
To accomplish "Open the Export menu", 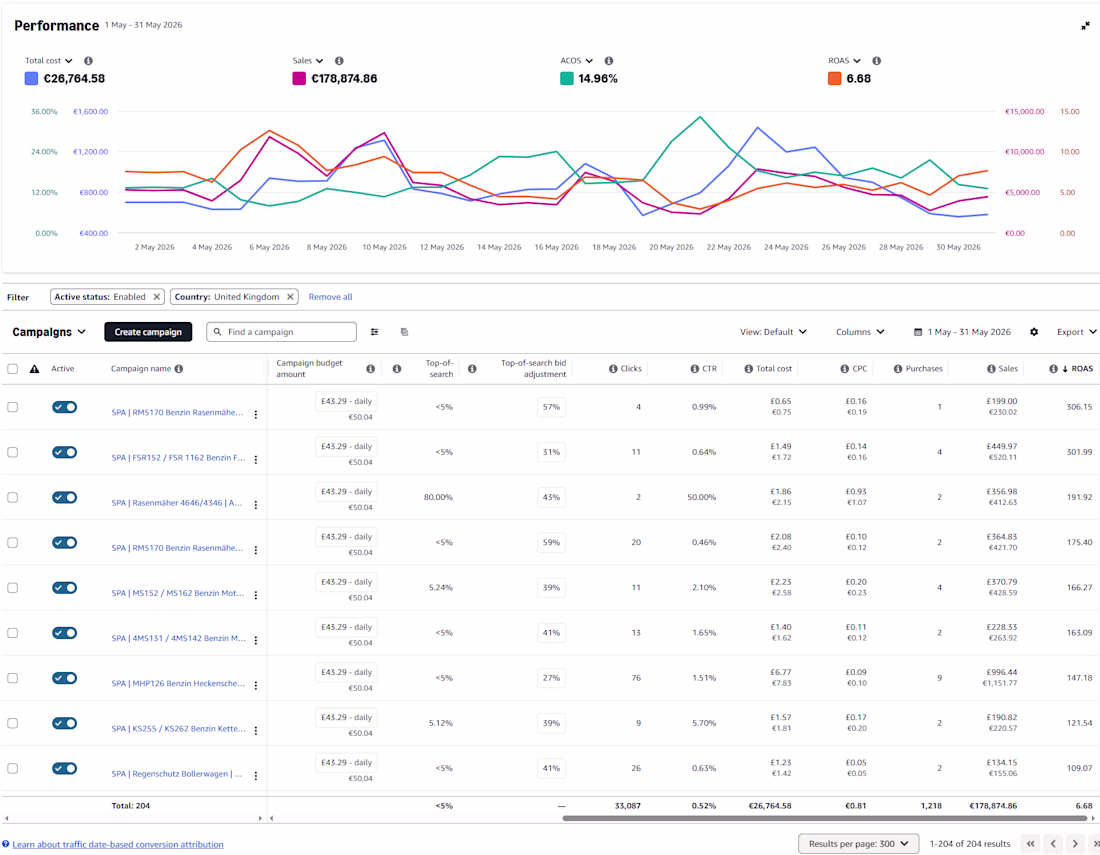I will pos(1077,332).
